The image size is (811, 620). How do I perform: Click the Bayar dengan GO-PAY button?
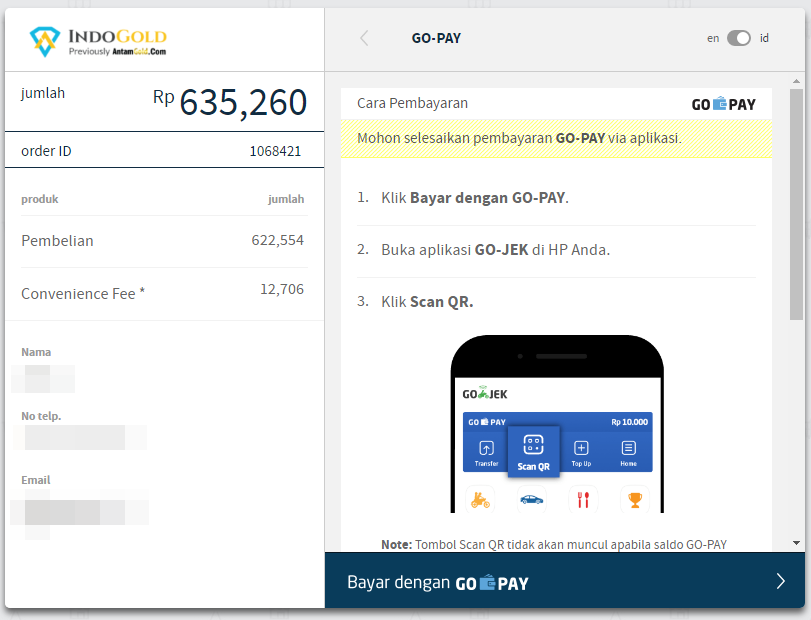click(x=564, y=580)
